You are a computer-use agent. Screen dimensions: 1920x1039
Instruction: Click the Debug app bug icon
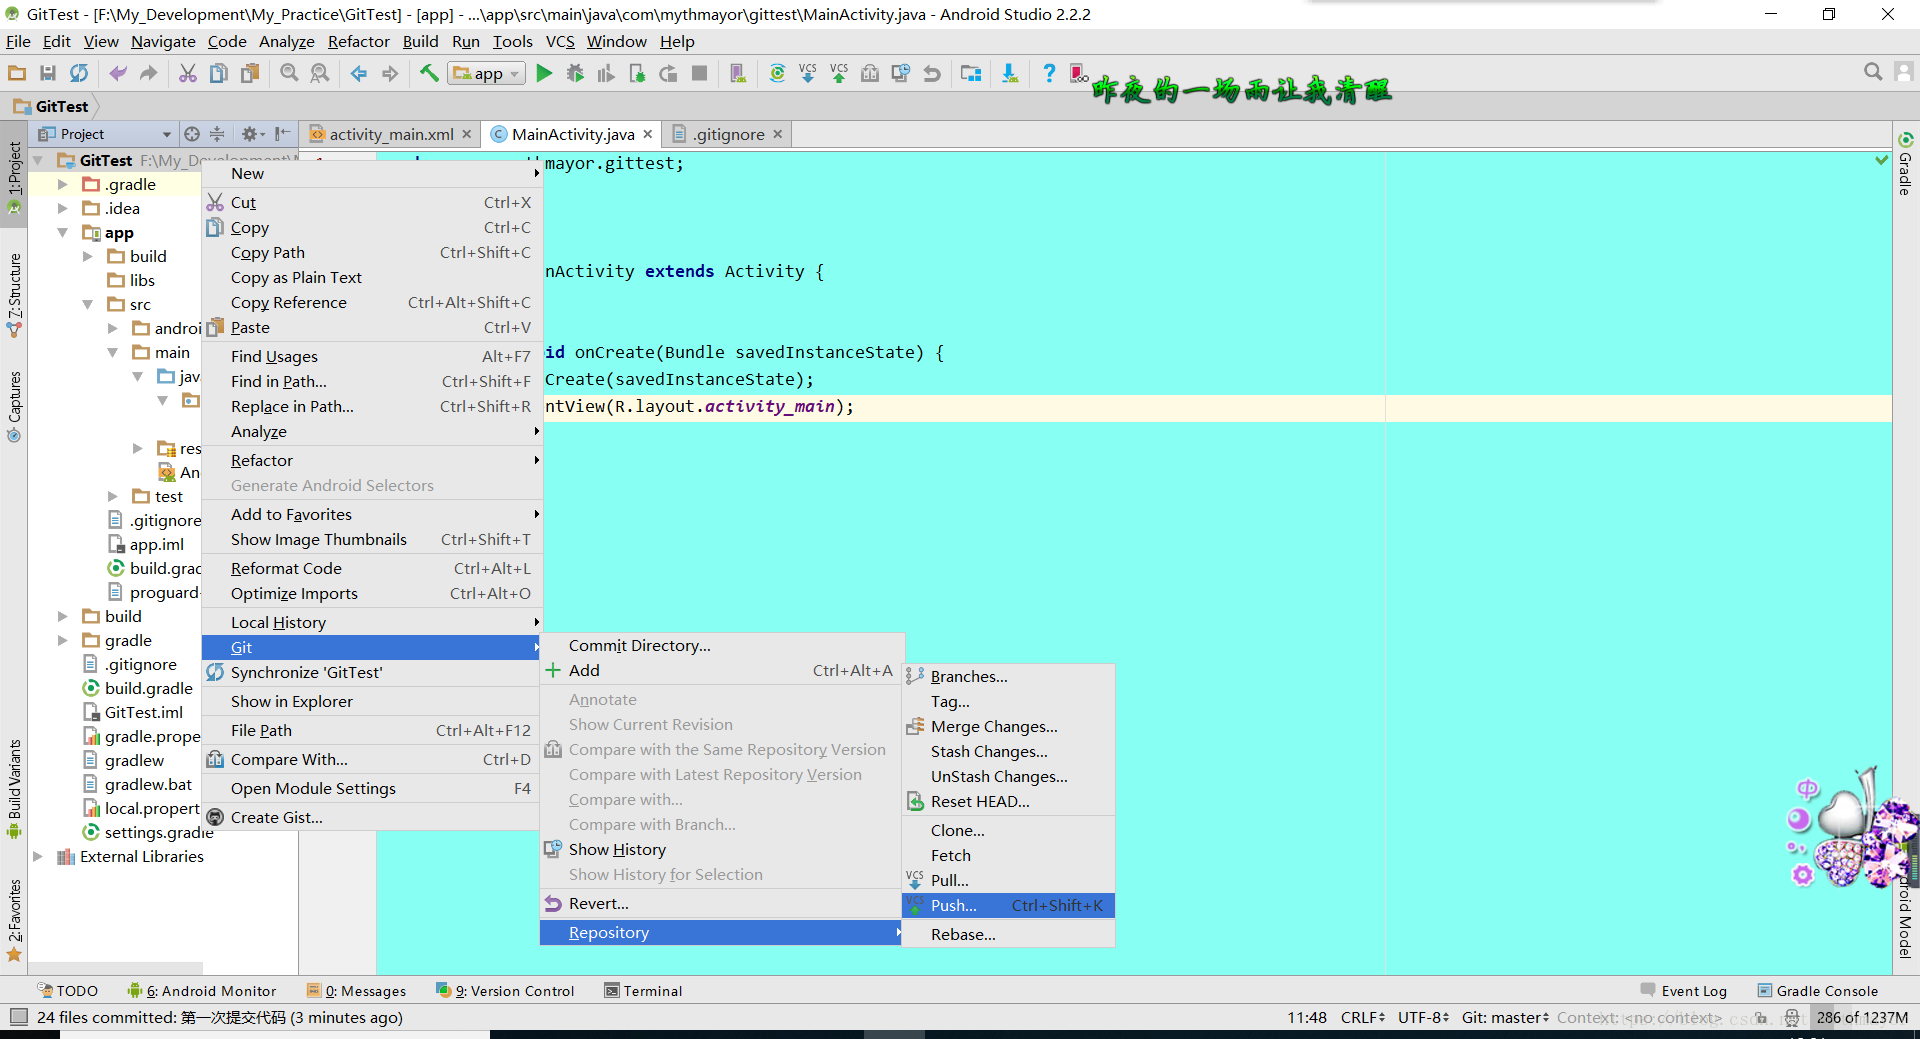pyautogui.click(x=575, y=73)
